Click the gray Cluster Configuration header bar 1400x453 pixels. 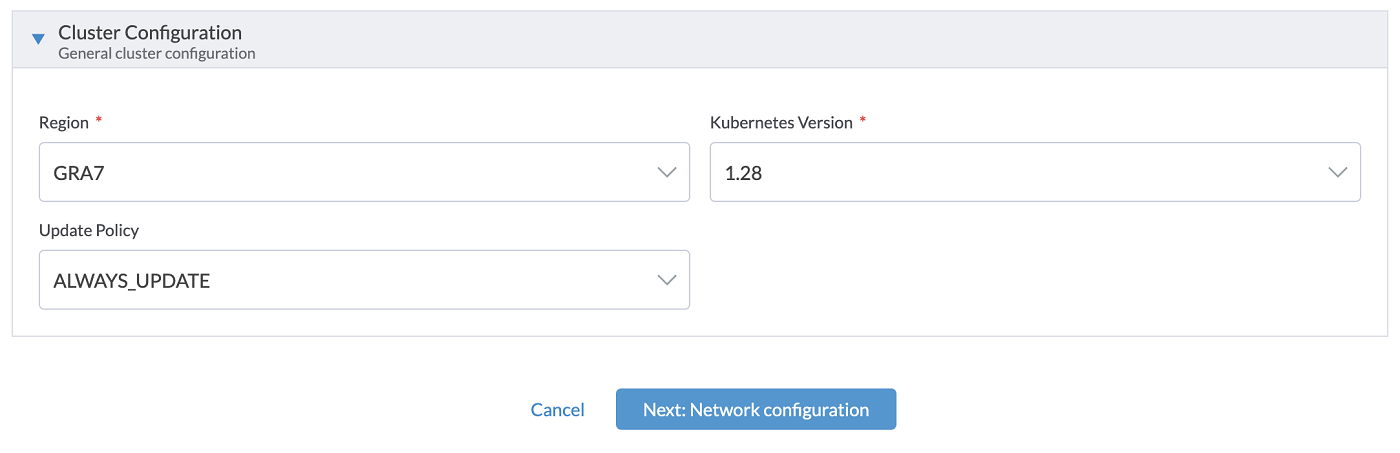coord(800,40)
